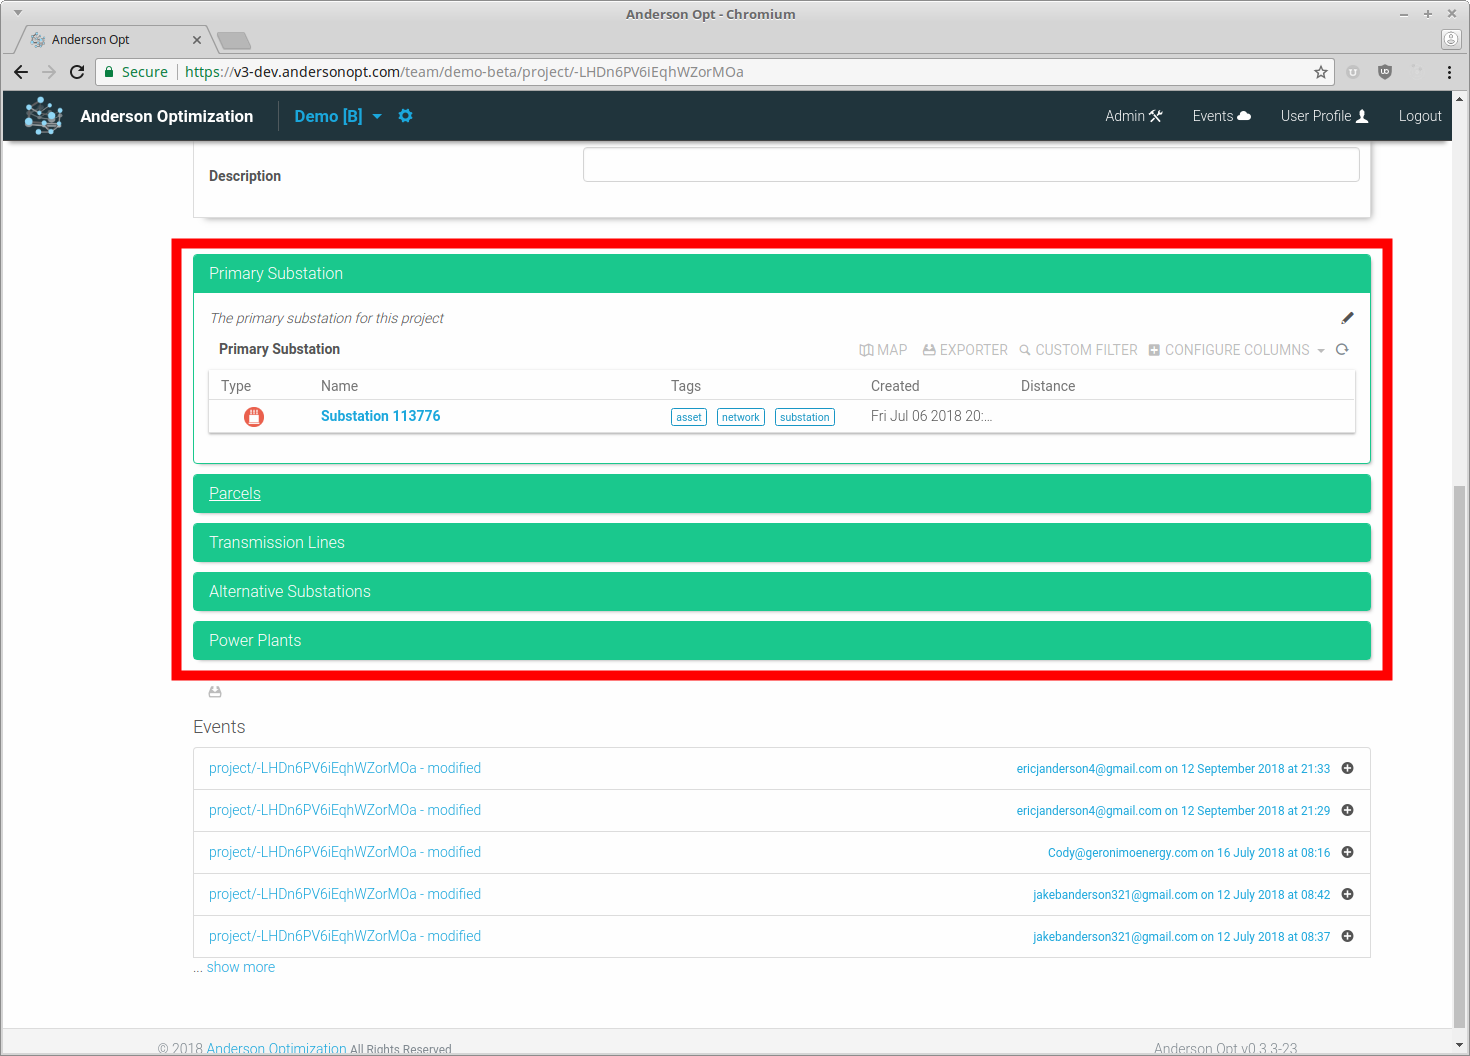Click the substation tag
1470x1056 pixels.
805,417
